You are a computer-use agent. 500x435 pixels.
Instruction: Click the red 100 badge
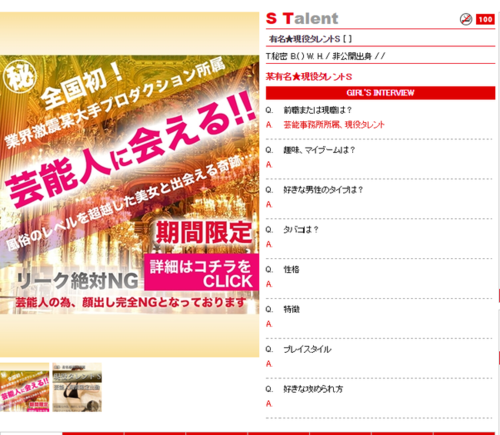(485, 19)
